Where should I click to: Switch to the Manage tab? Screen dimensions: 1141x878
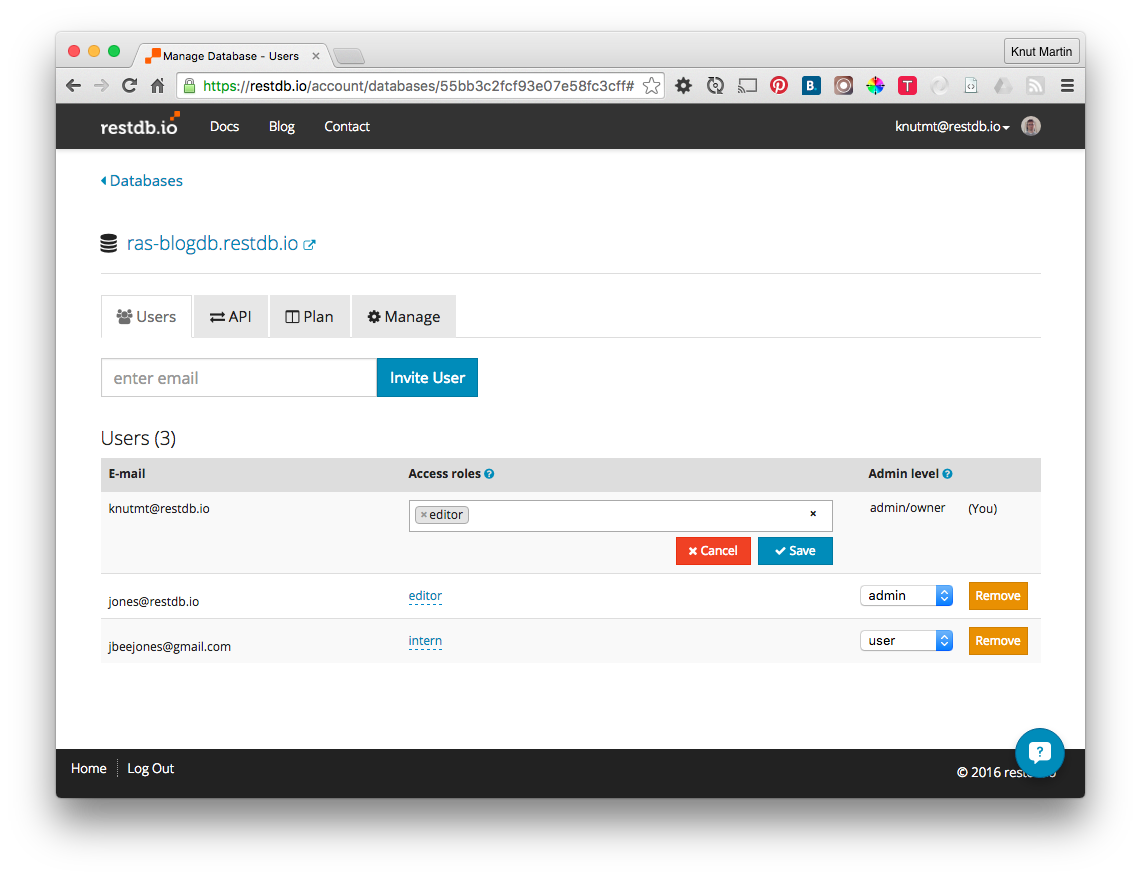point(404,316)
